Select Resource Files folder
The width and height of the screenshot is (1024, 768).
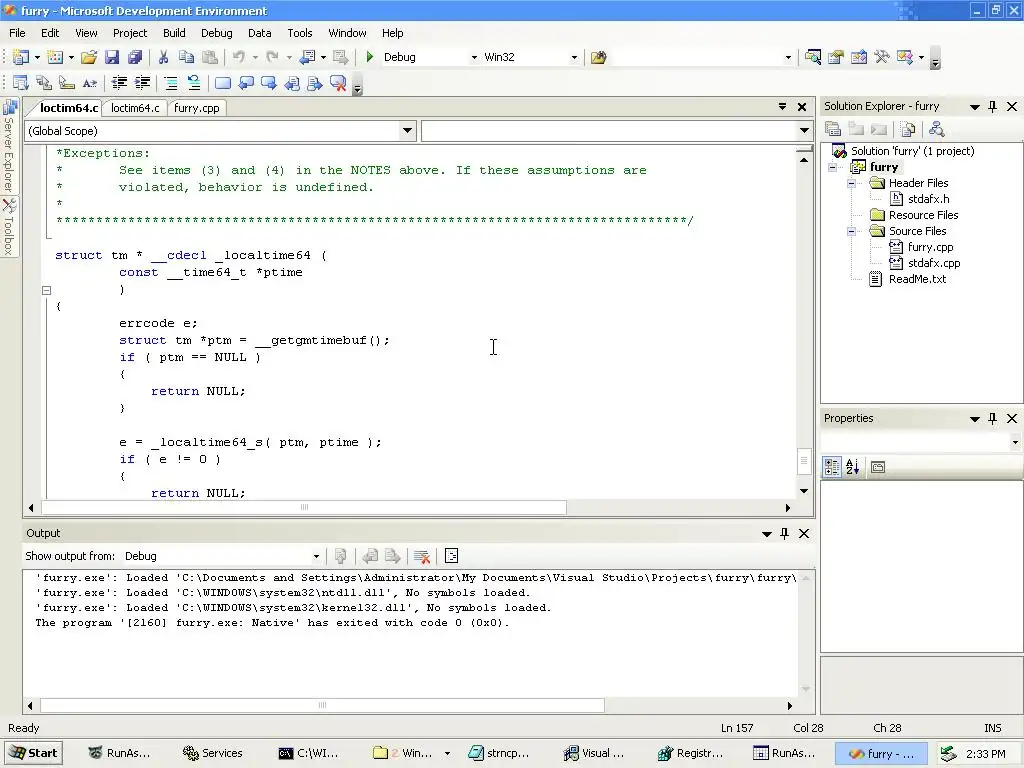[x=923, y=215]
